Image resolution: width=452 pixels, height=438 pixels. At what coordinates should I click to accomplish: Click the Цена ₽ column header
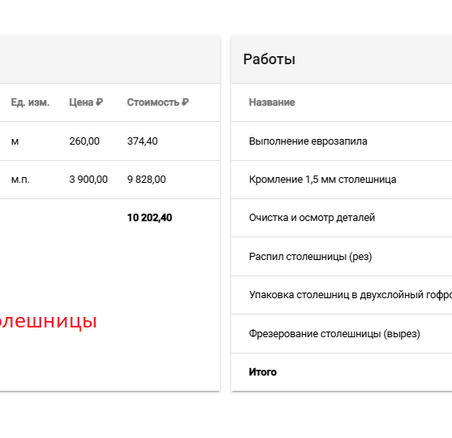point(86,102)
